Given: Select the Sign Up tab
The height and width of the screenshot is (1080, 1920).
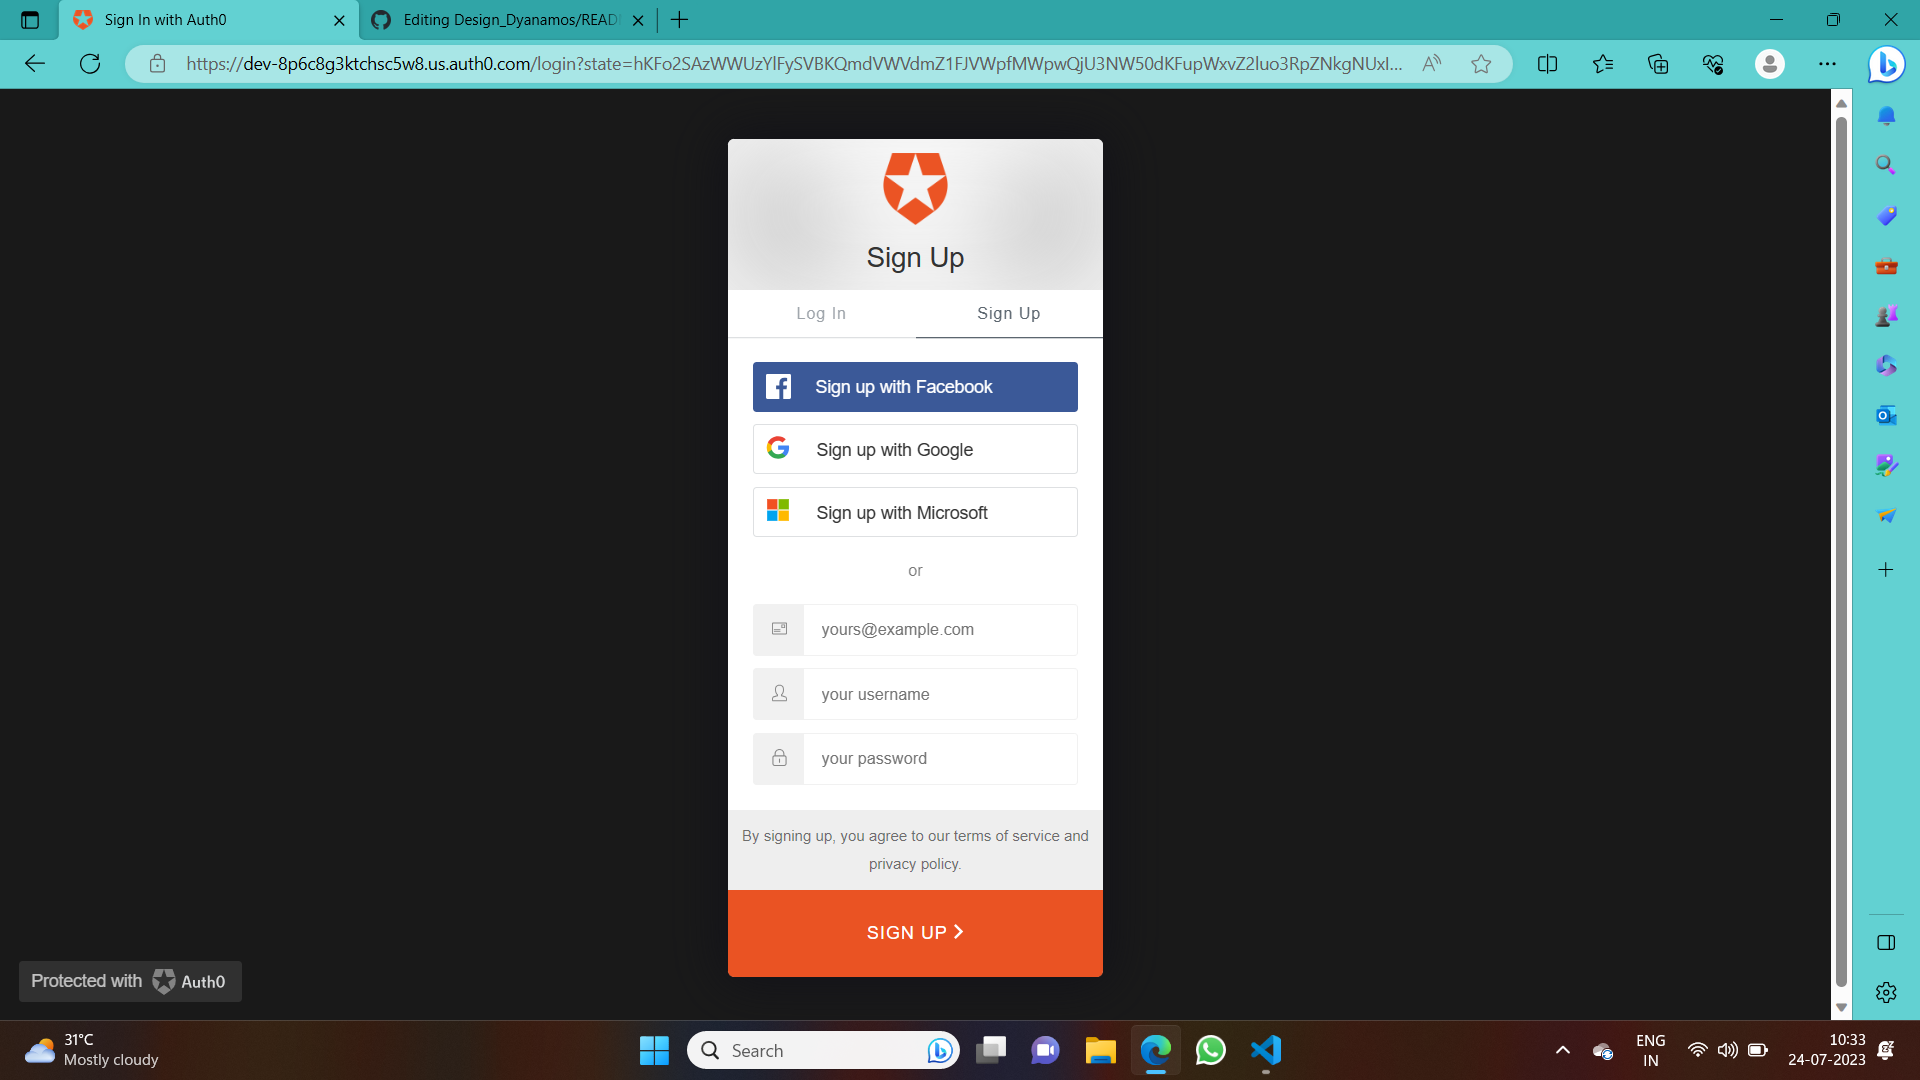Looking at the screenshot, I should click(1008, 314).
